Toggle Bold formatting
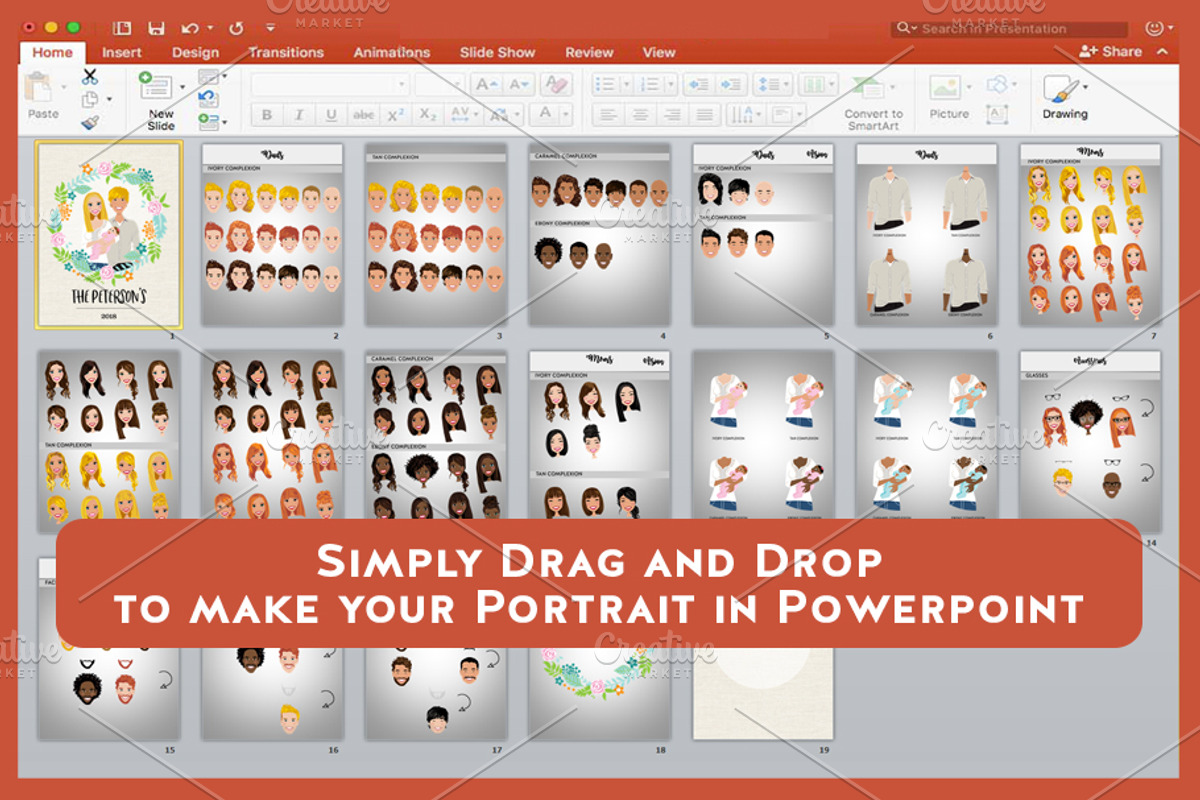Image resolution: width=1200 pixels, height=800 pixels. click(x=267, y=115)
